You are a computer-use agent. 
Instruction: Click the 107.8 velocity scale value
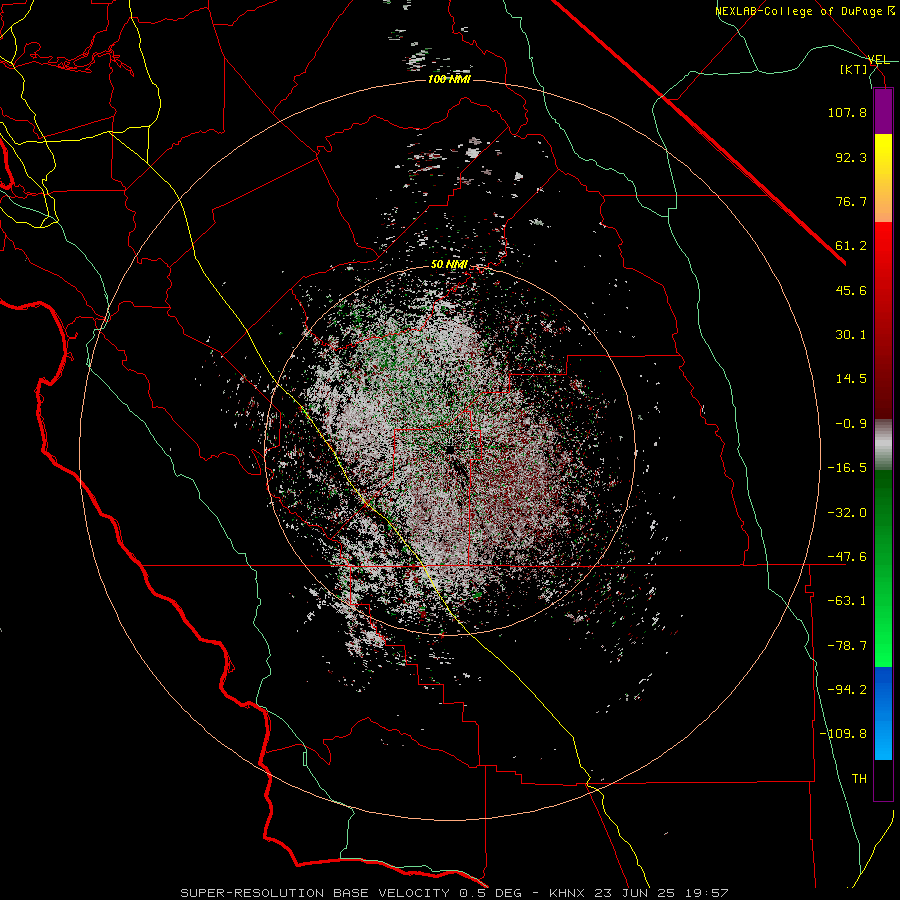847,112
